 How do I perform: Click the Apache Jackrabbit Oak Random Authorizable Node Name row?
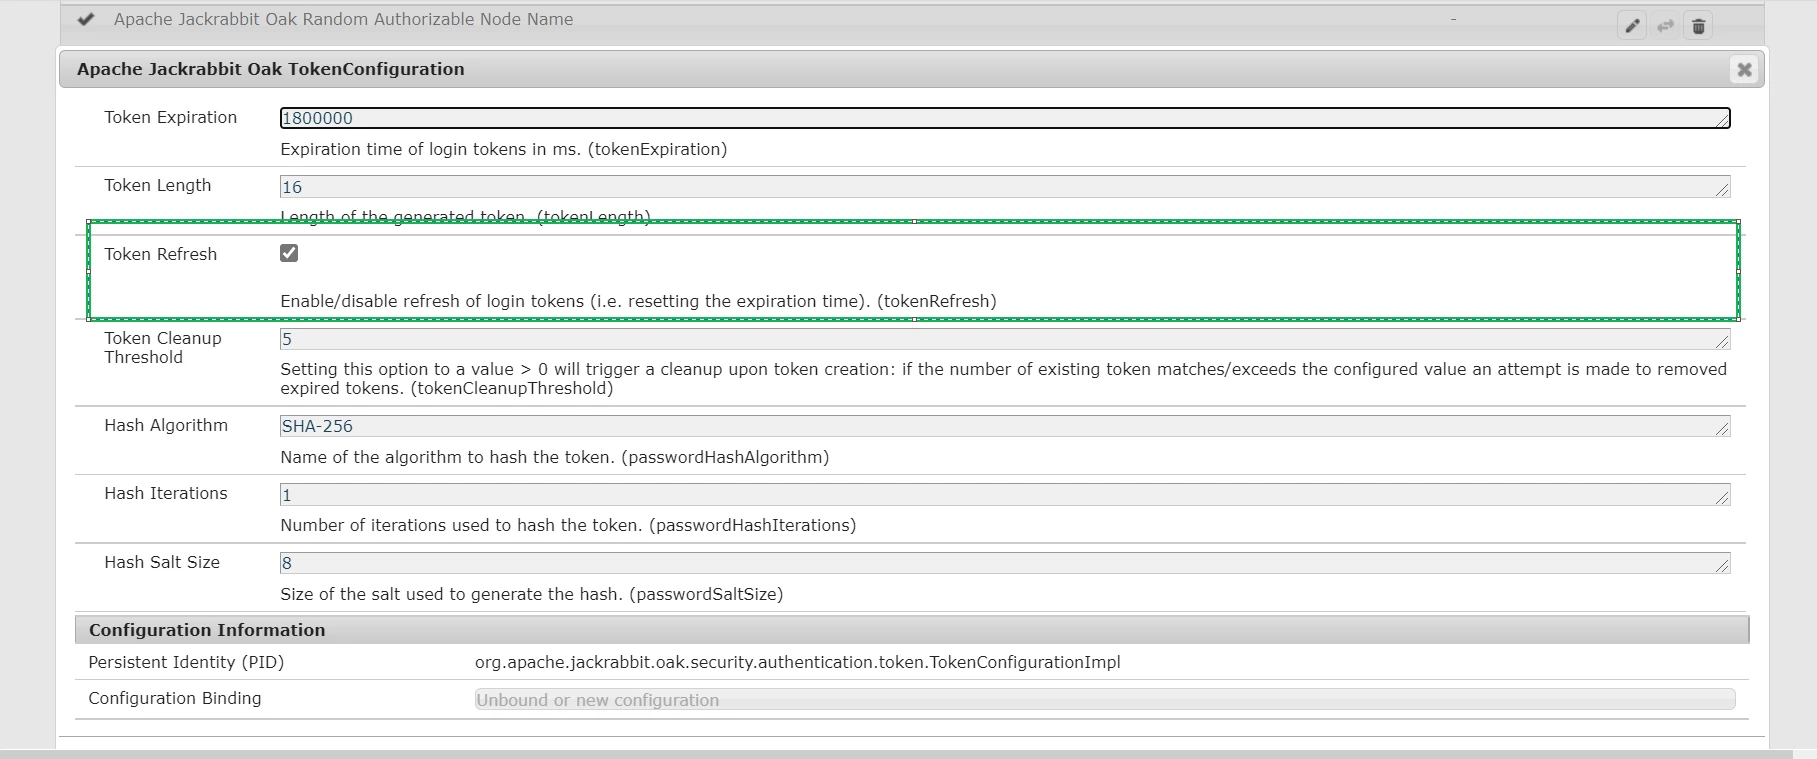tap(912, 22)
